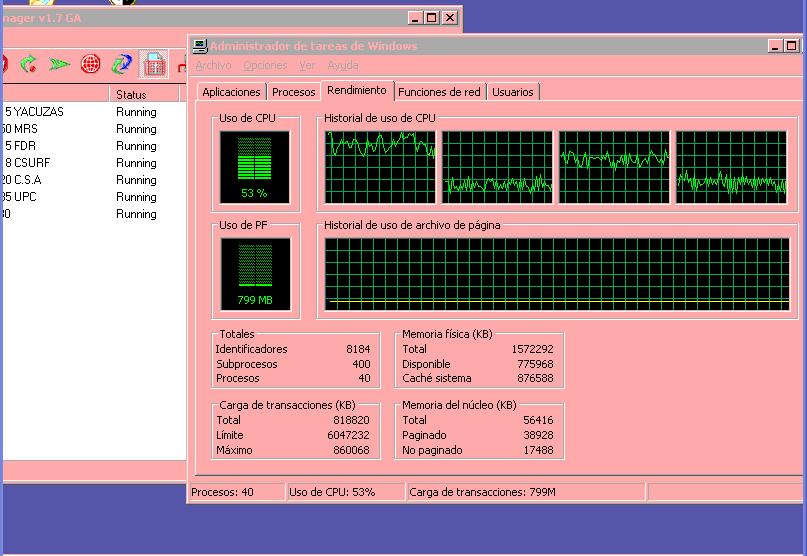Viewport: 807px width, 556px height.
Task: Click the Running status of UPC row
Action: click(136, 197)
